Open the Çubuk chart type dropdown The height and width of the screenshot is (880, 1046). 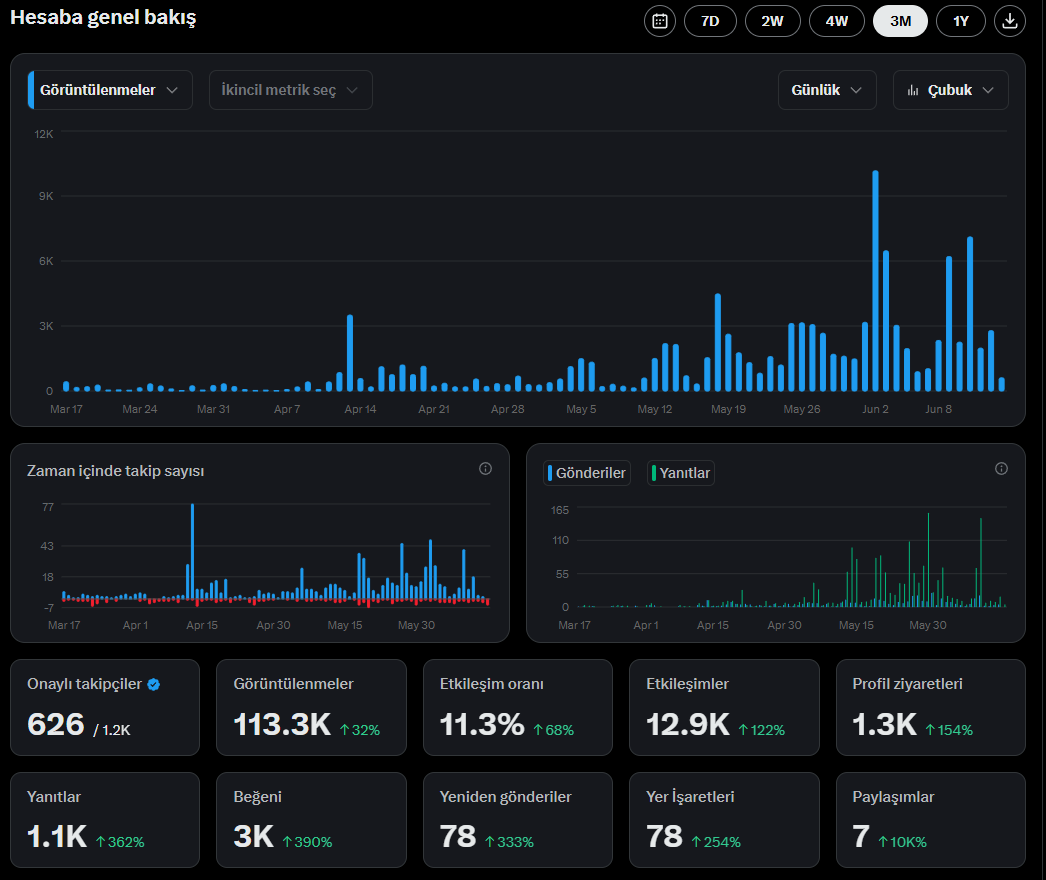[950, 90]
